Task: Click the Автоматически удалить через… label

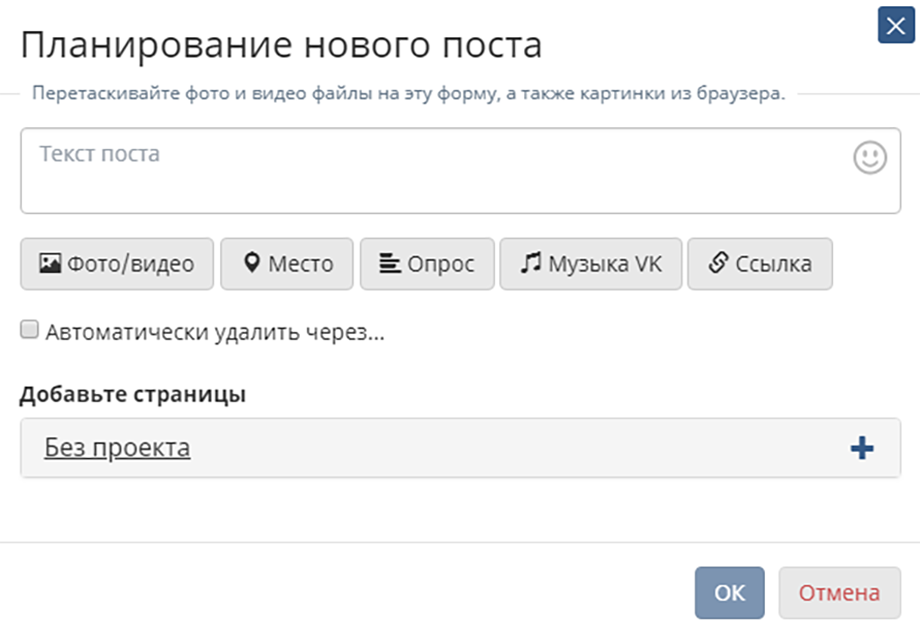Action: [215, 332]
